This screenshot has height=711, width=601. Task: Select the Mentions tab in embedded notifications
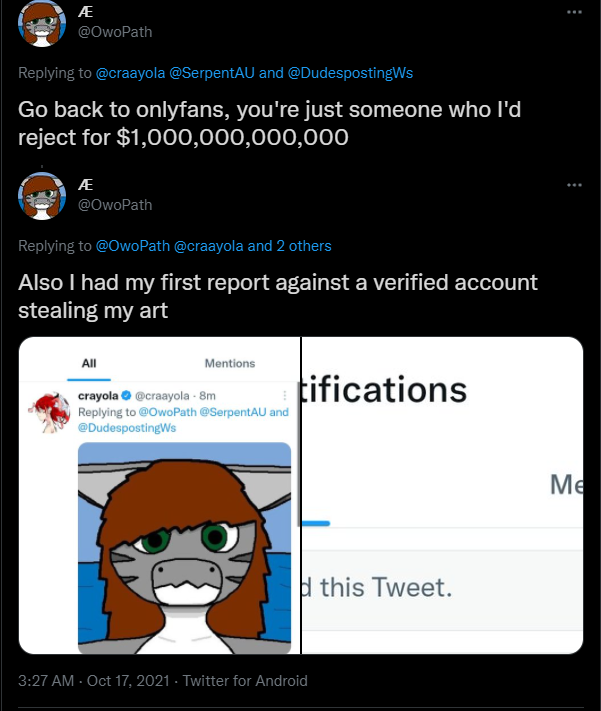[230, 363]
